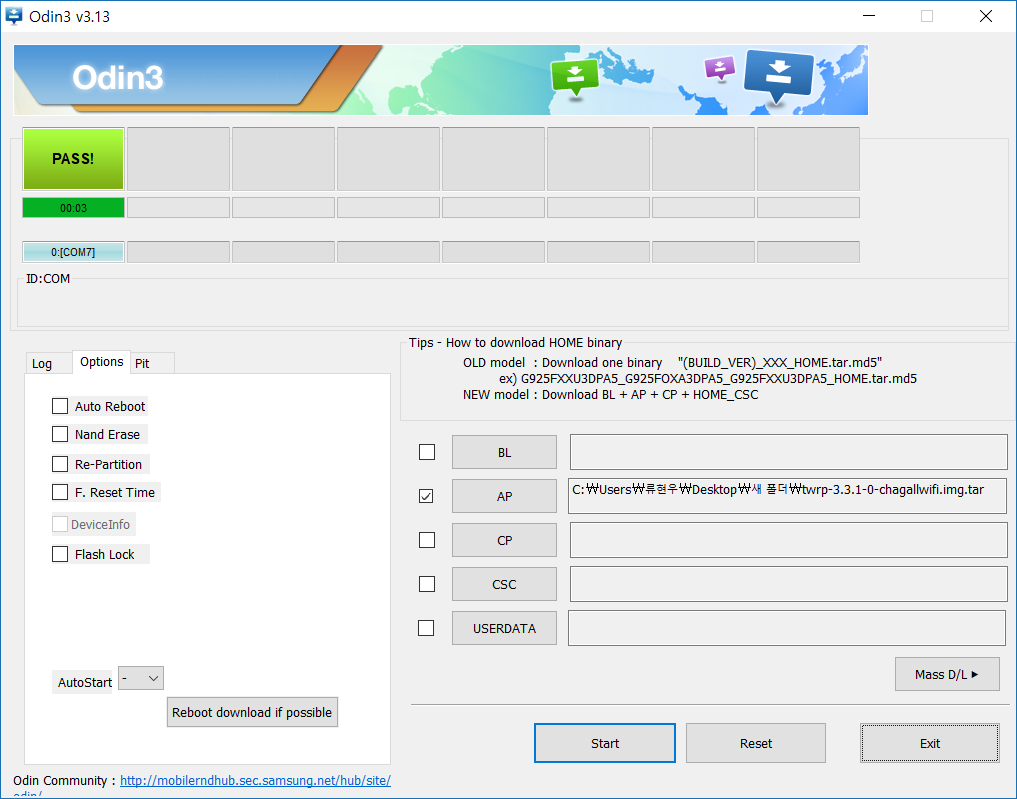The width and height of the screenshot is (1017, 799).
Task: Uncheck the AP file checkbox
Action: 426,496
